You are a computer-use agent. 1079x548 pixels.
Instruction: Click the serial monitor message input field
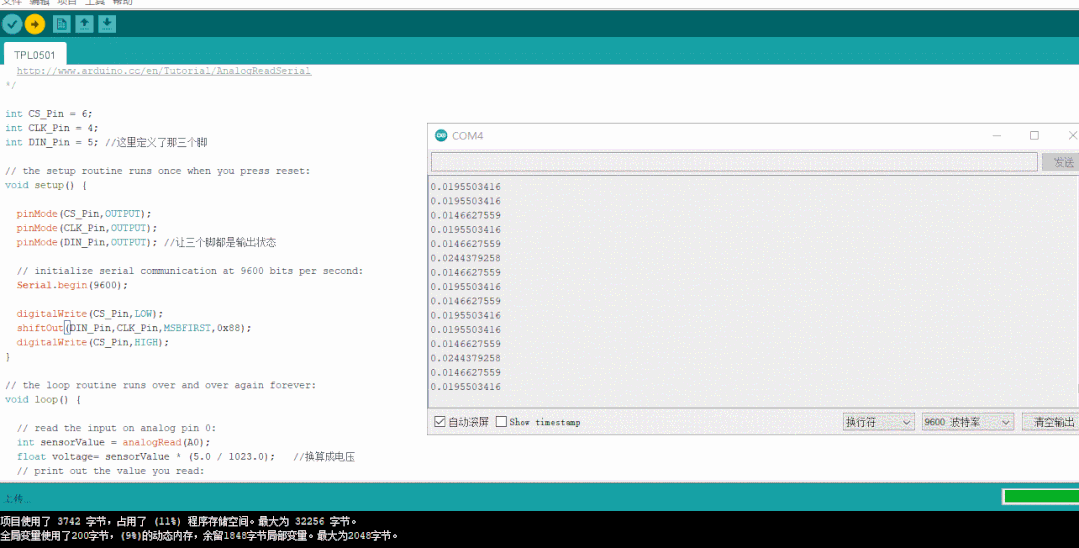734,162
